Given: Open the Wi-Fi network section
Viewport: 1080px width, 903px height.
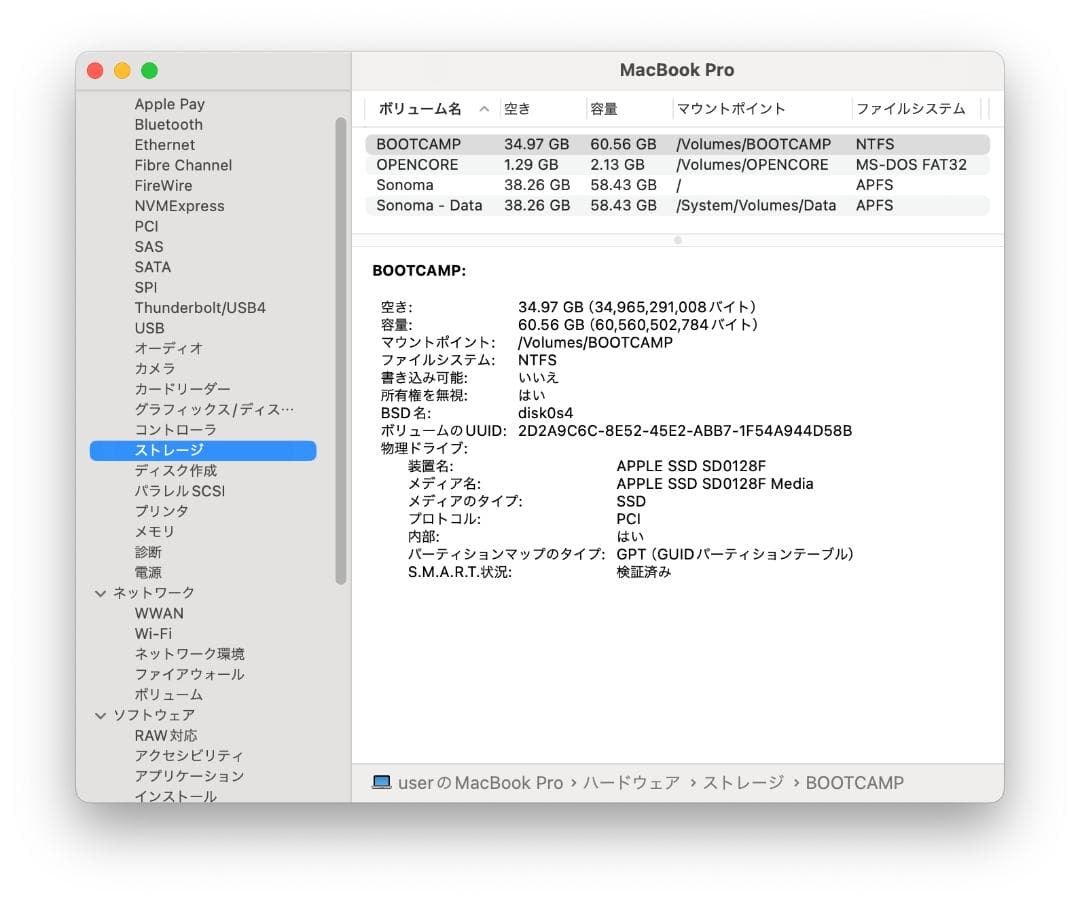Looking at the screenshot, I should (x=154, y=633).
